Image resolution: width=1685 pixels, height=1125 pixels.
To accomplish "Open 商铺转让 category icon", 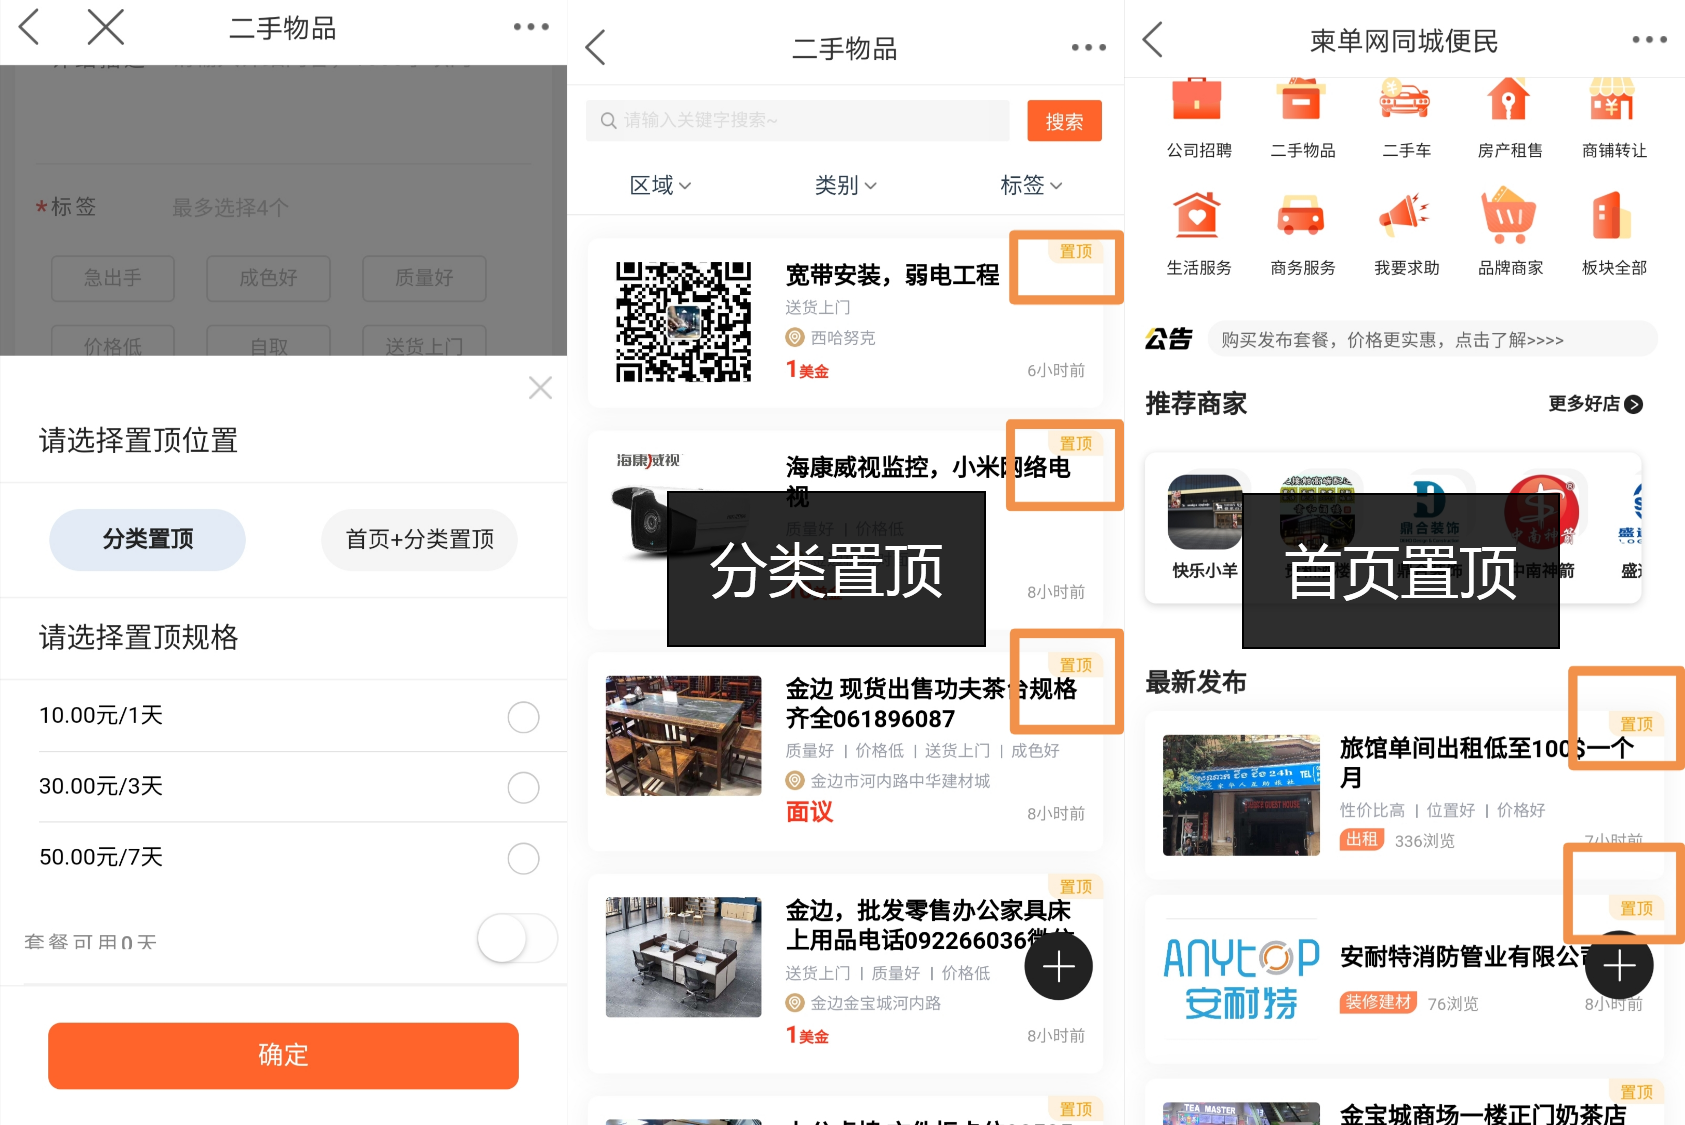I will coord(1613,100).
